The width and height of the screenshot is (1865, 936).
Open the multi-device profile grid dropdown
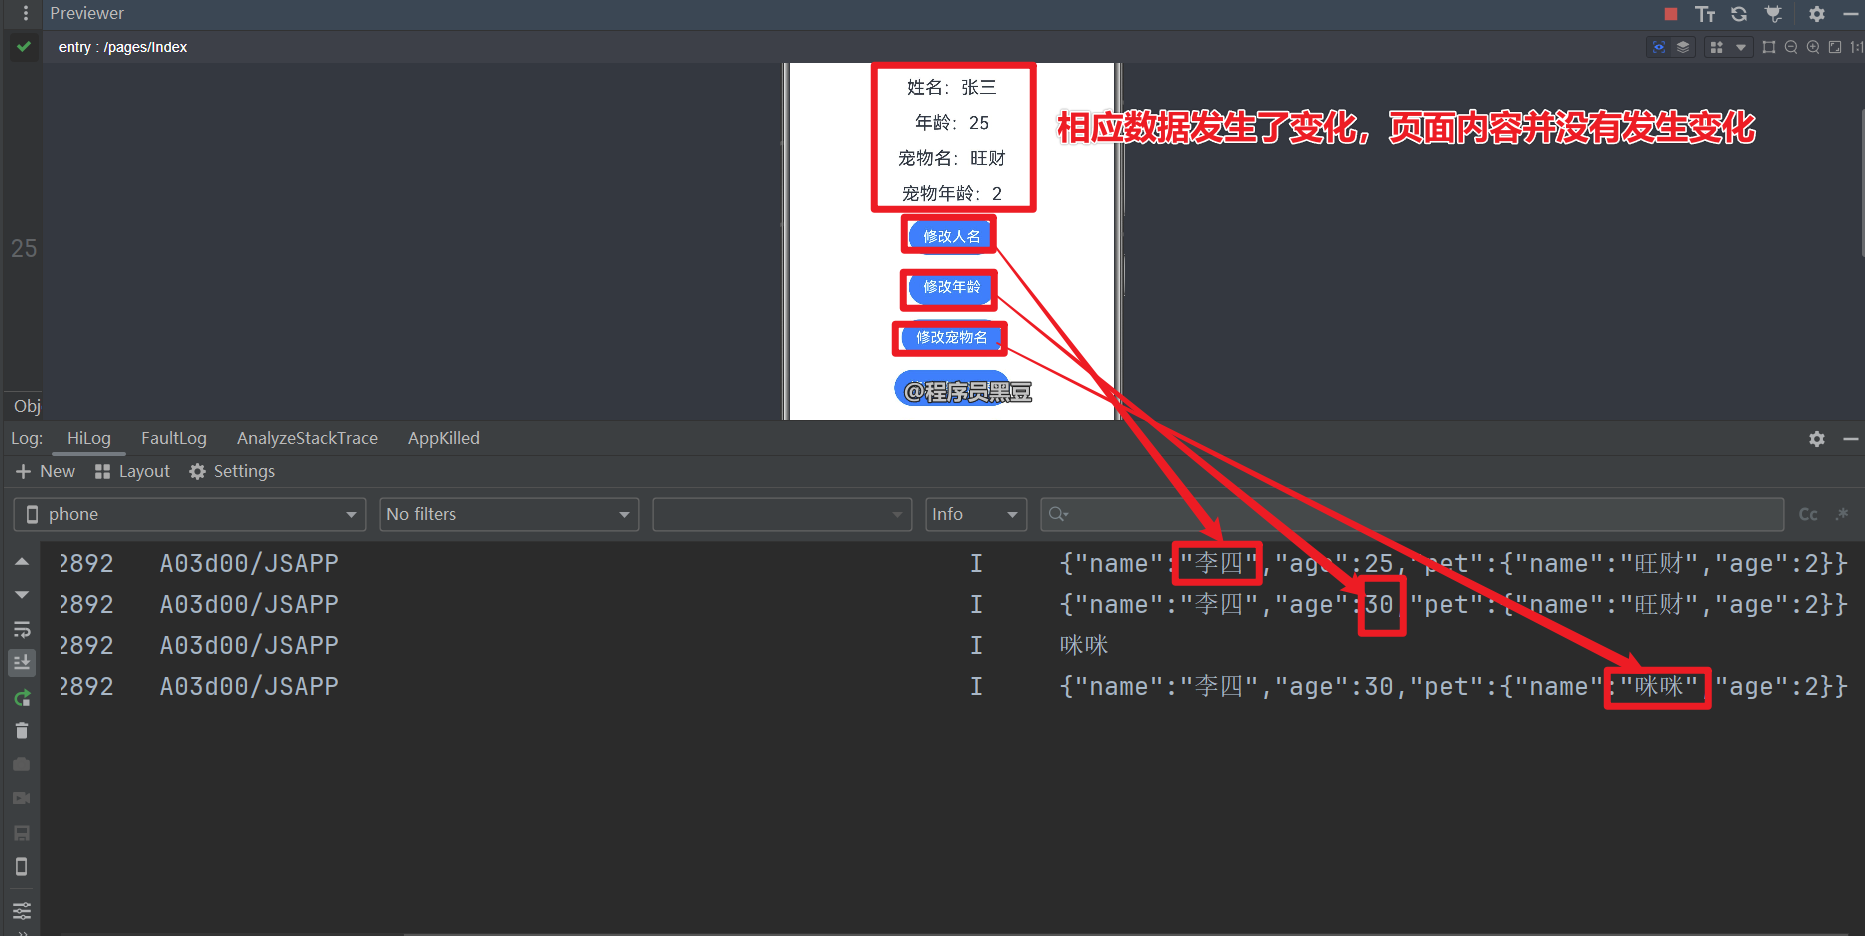[x=1728, y=47]
